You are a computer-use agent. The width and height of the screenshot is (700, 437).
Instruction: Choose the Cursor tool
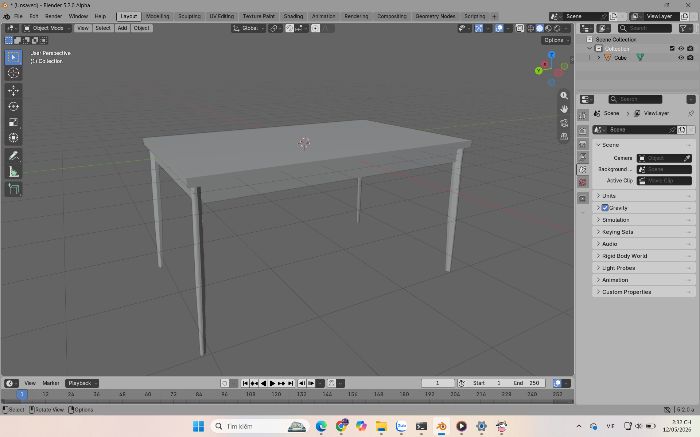(x=13, y=73)
